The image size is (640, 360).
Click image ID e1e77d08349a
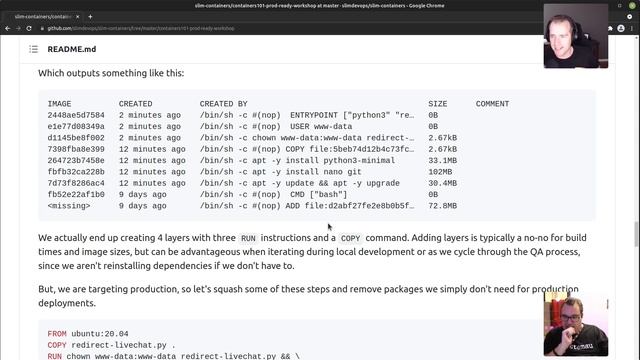[x=76, y=127]
